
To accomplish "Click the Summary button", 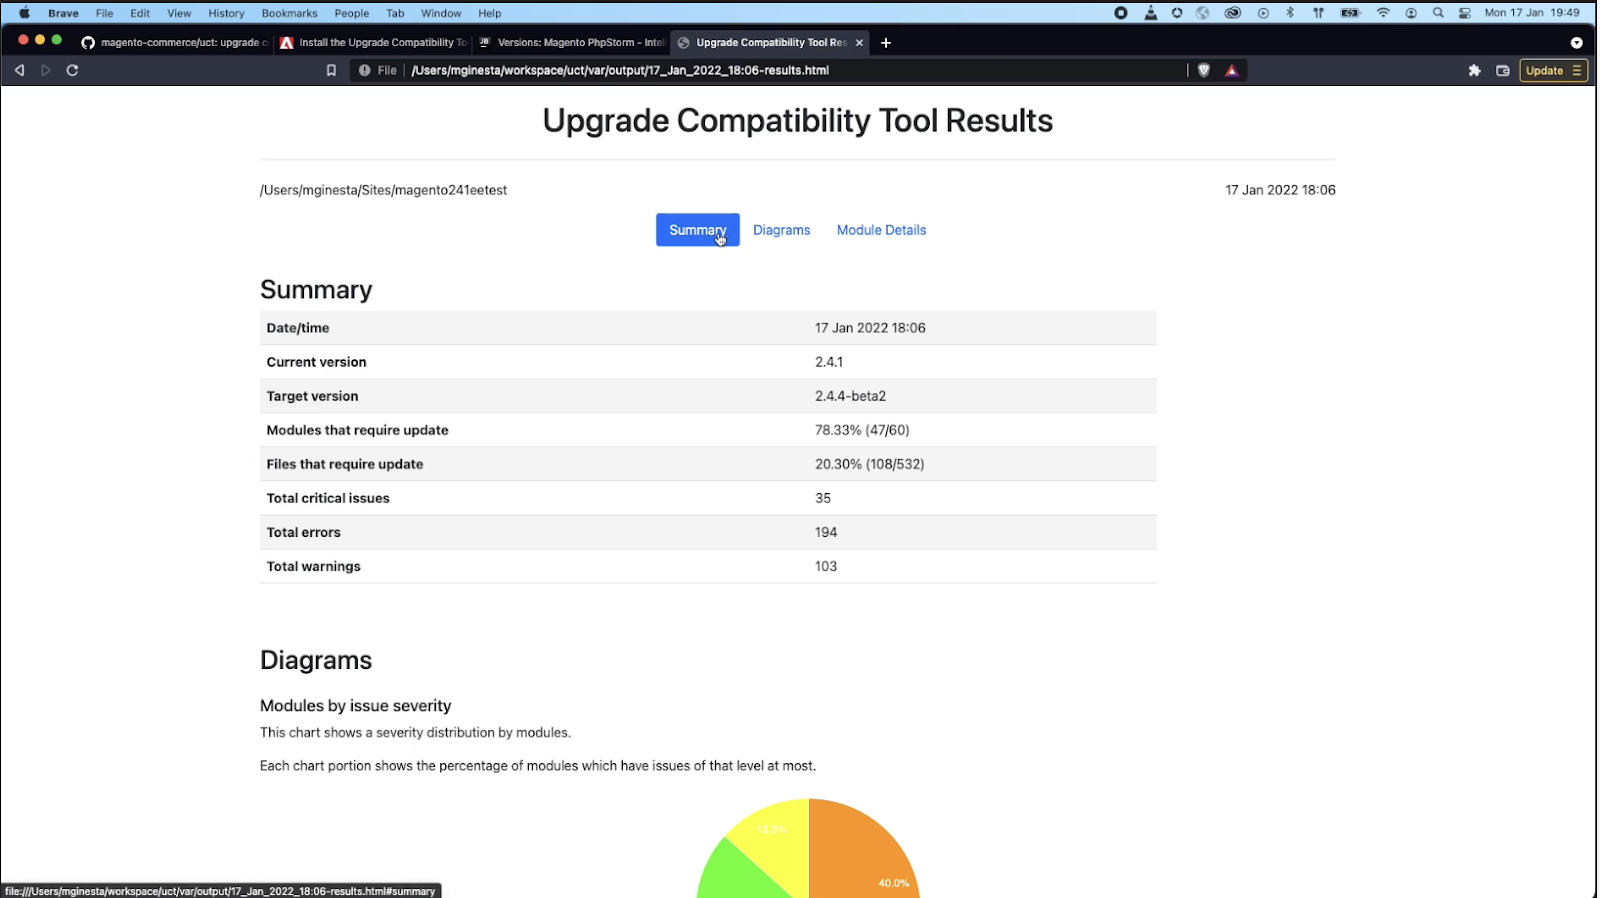I will (x=698, y=230).
